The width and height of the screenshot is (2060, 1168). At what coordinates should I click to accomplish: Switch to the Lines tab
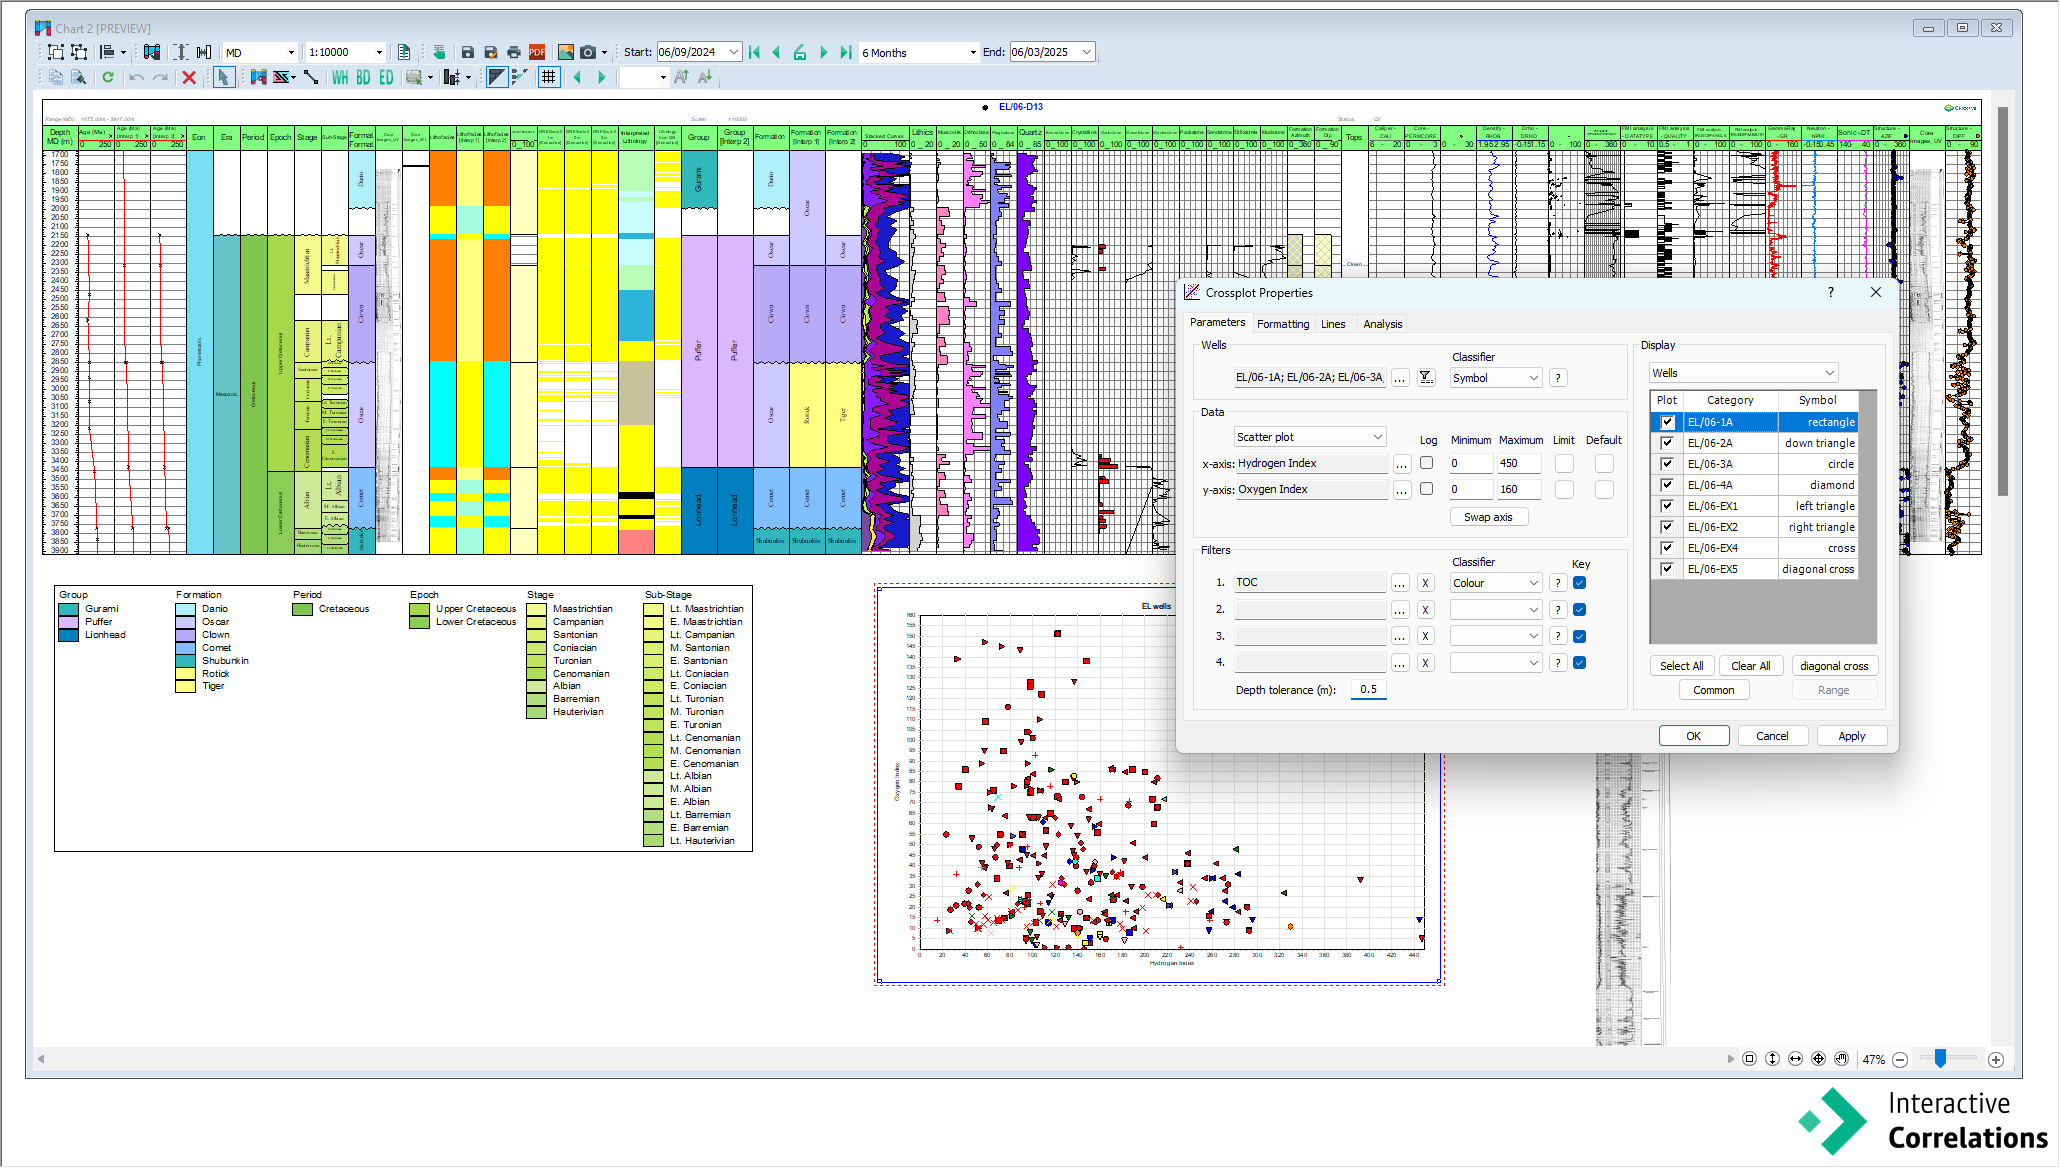1333,324
